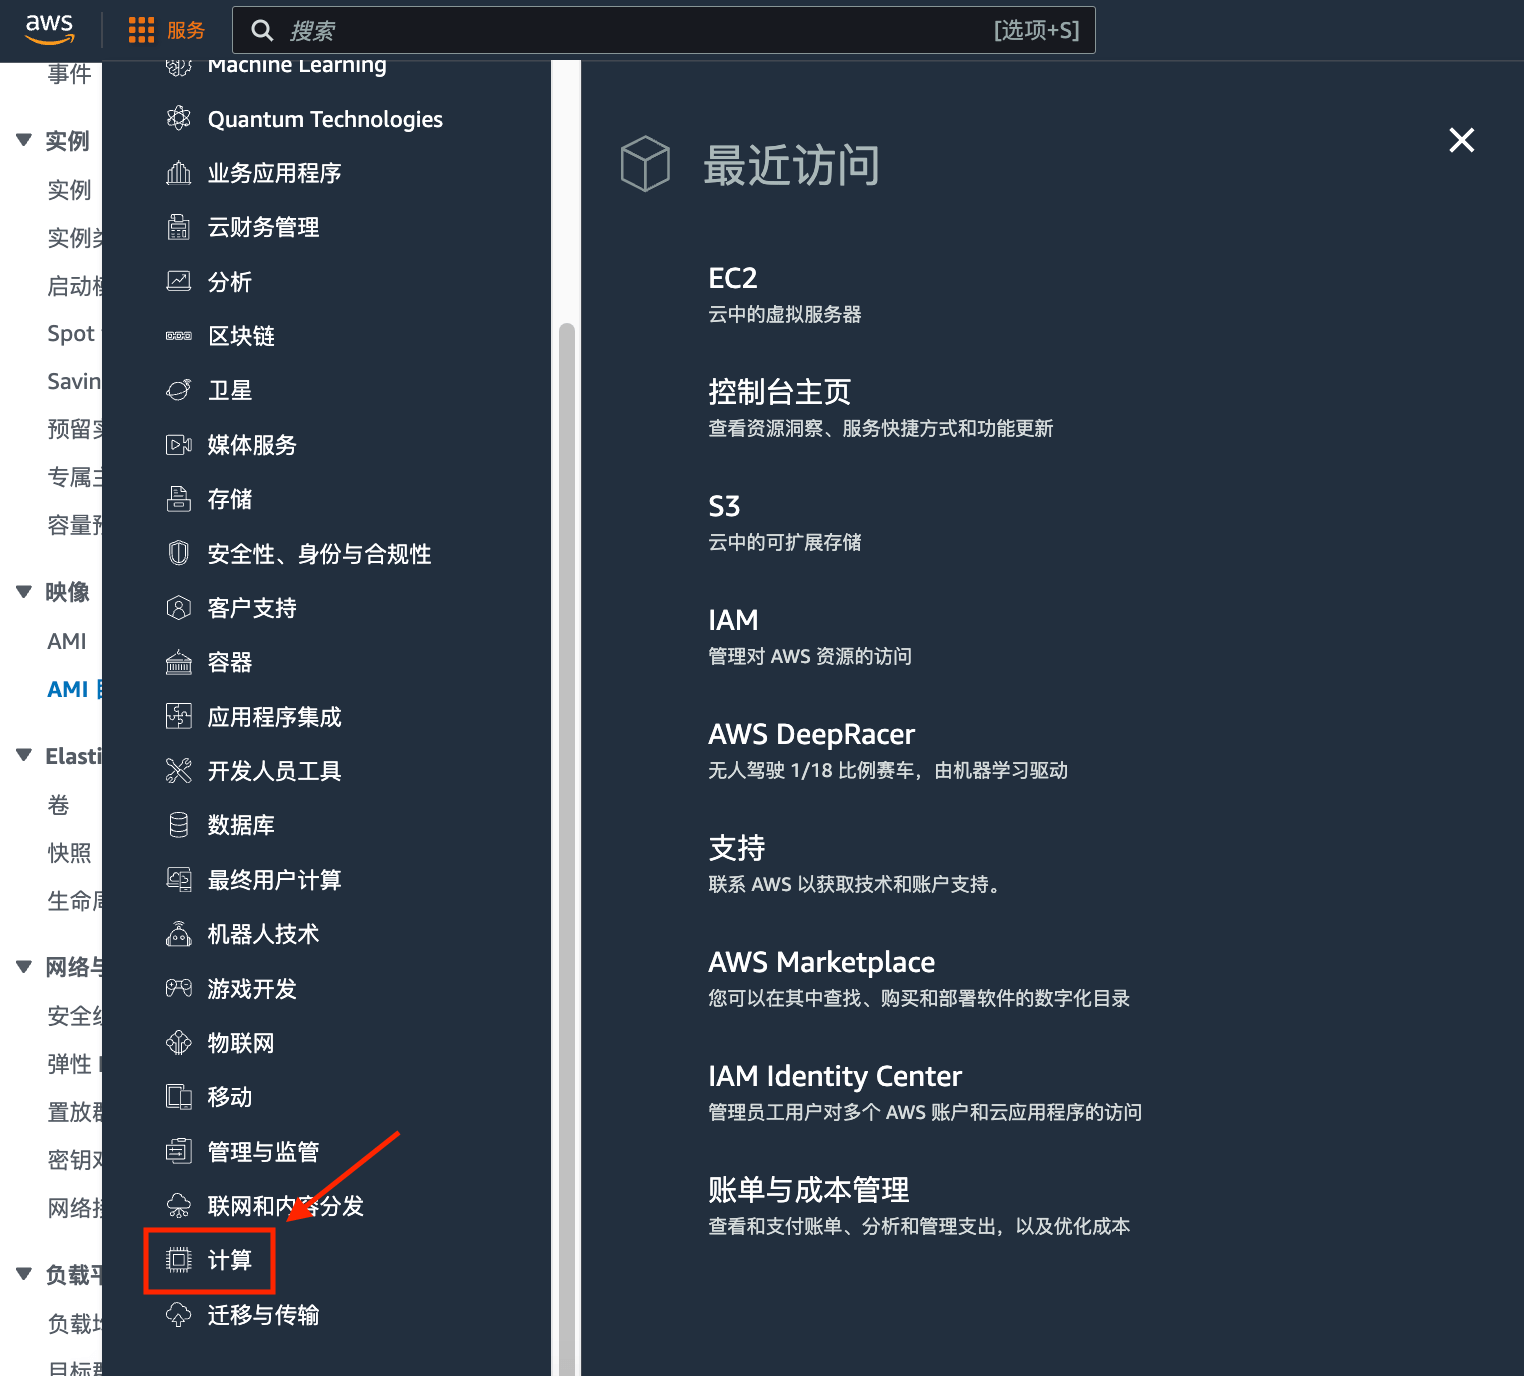Click the Quantum Technologies atom icon
1524x1376 pixels.
point(179,118)
